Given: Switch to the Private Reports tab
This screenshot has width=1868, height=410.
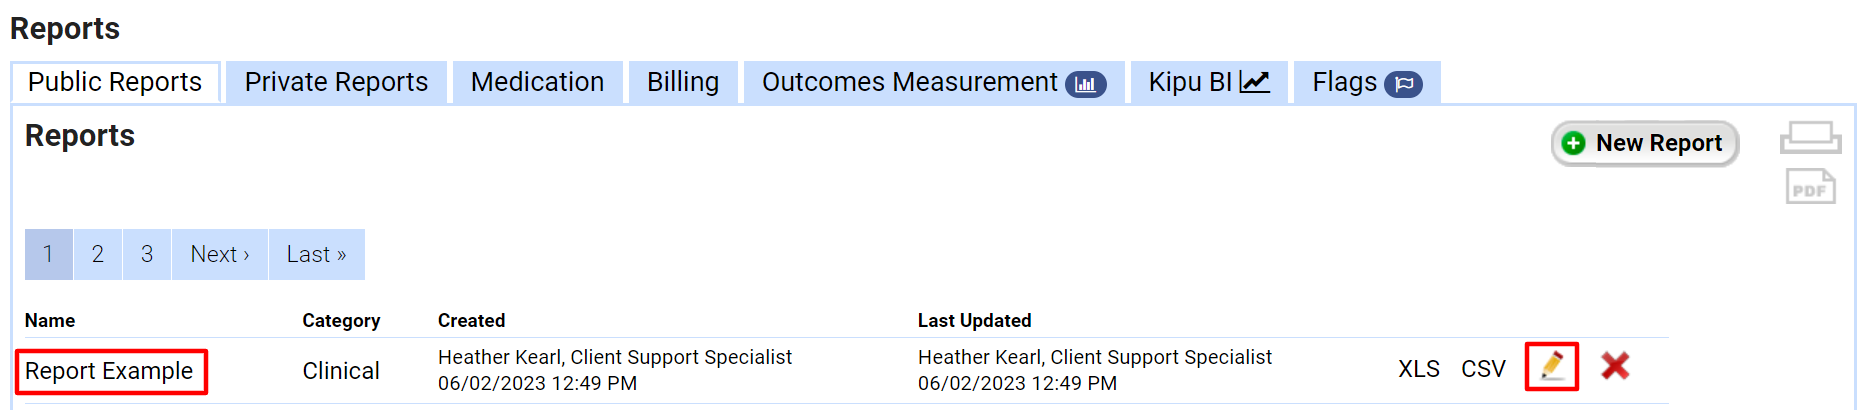Looking at the screenshot, I should coord(336,82).
